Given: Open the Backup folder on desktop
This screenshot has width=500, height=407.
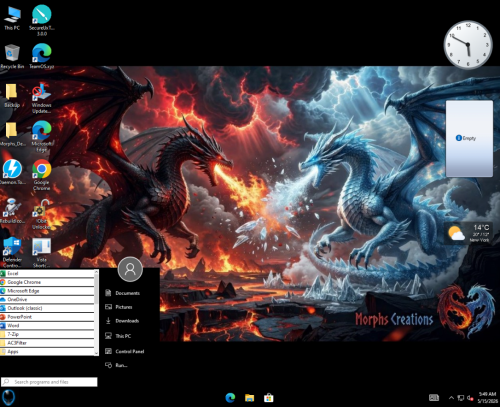Looking at the screenshot, I should 12,95.
